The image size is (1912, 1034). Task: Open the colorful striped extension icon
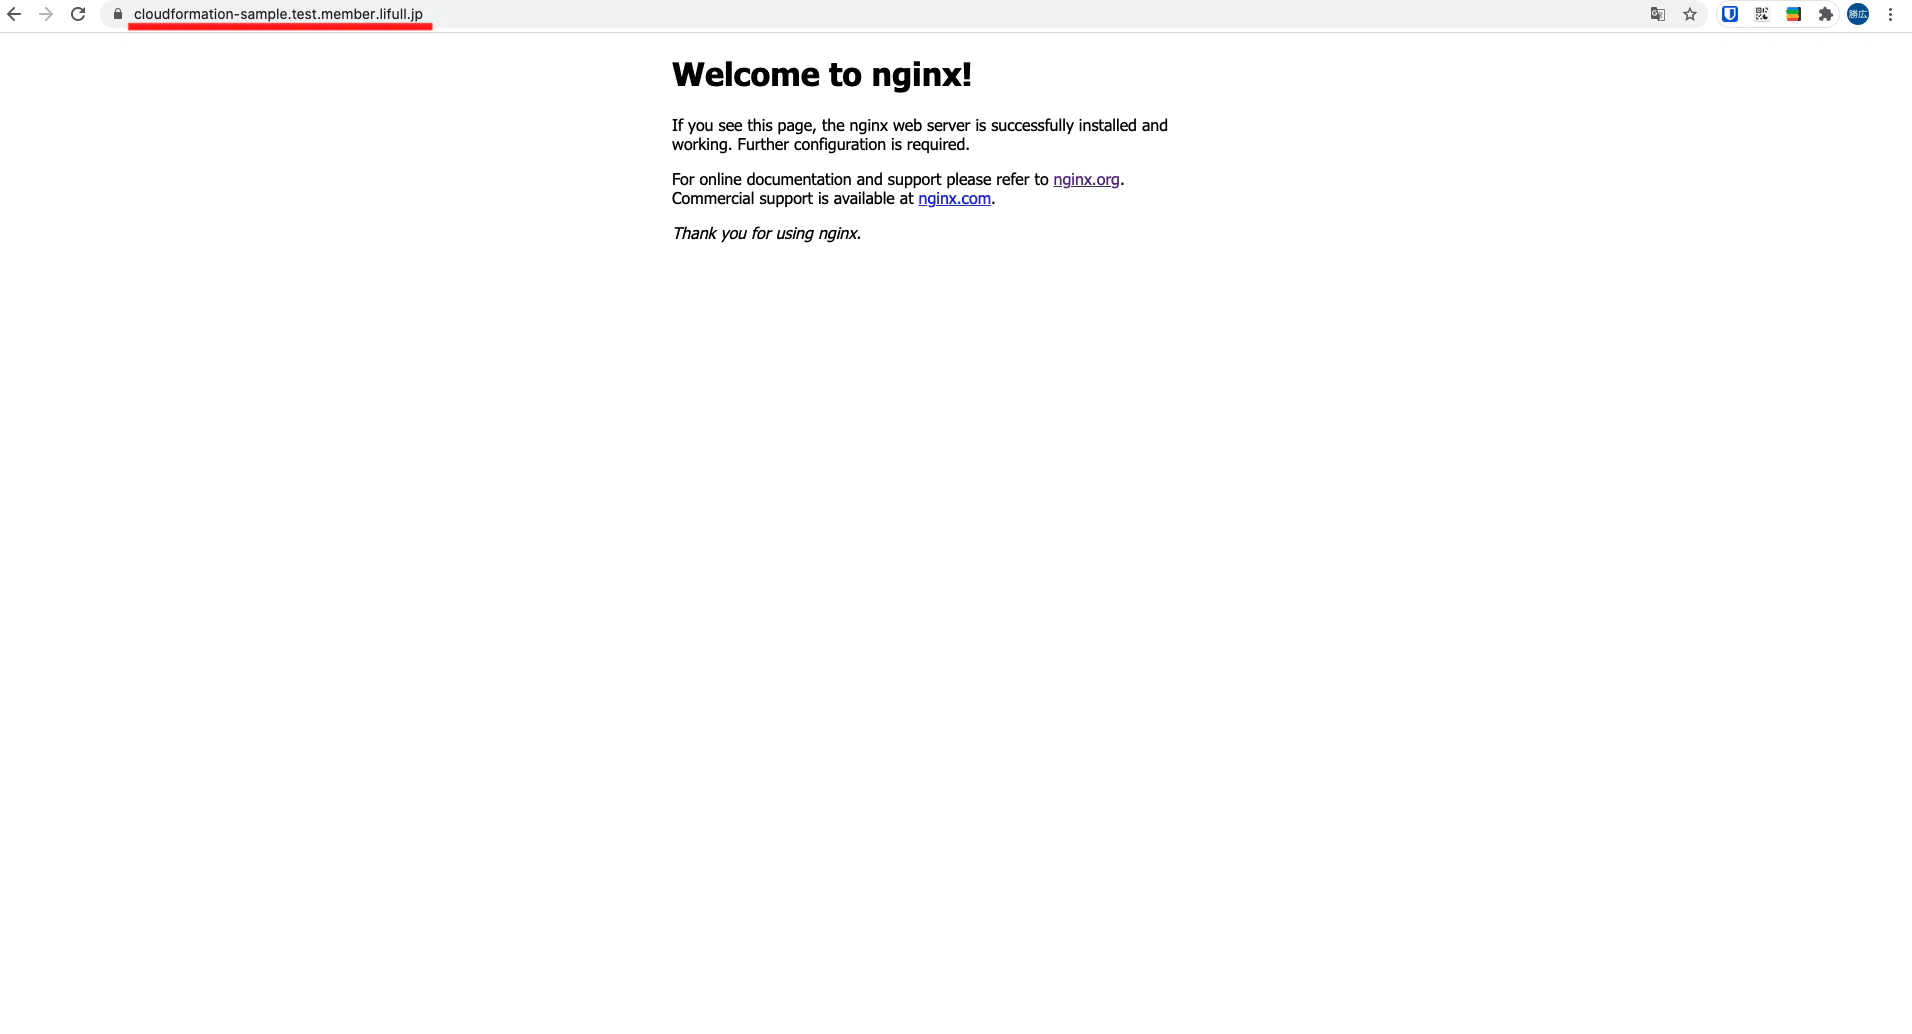click(x=1794, y=14)
